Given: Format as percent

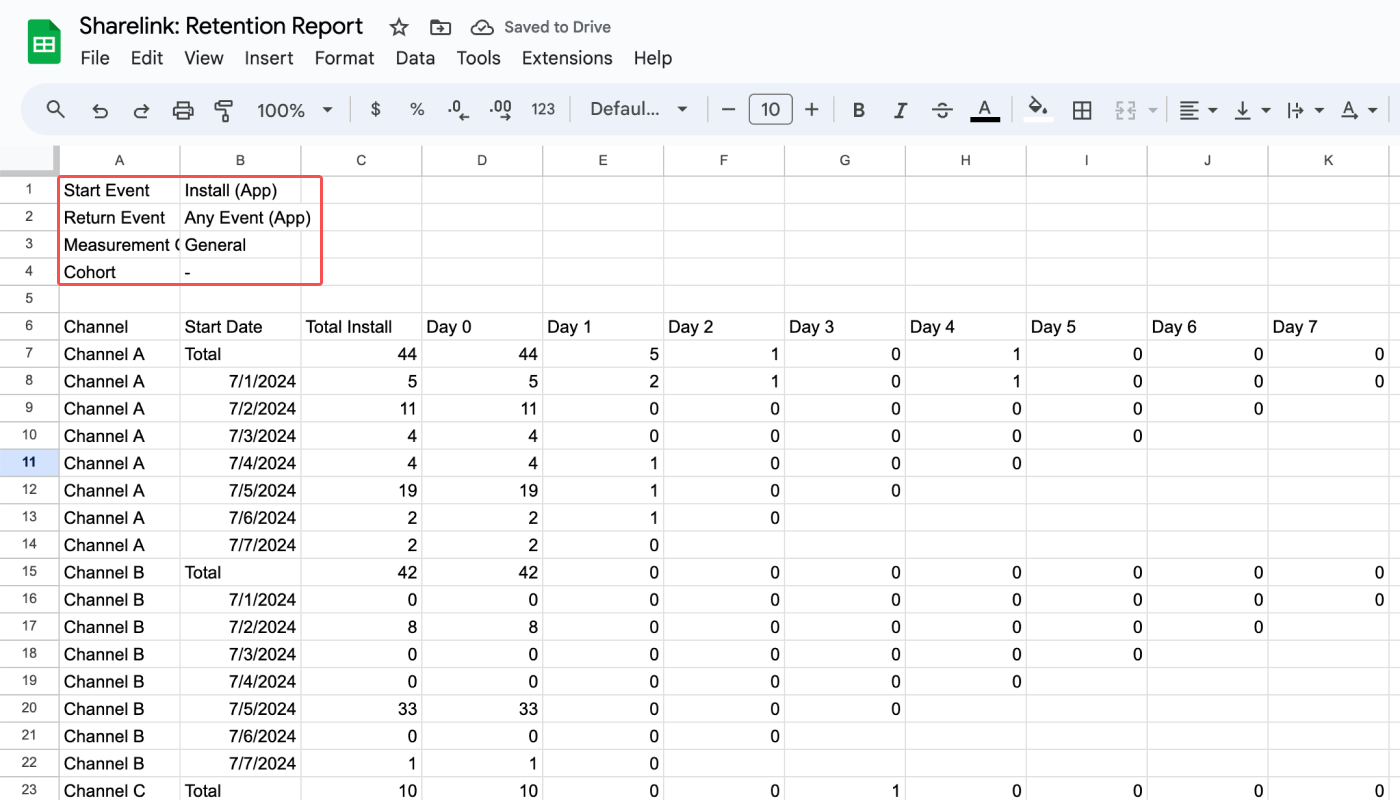Looking at the screenshot, I should pos(417,110).
